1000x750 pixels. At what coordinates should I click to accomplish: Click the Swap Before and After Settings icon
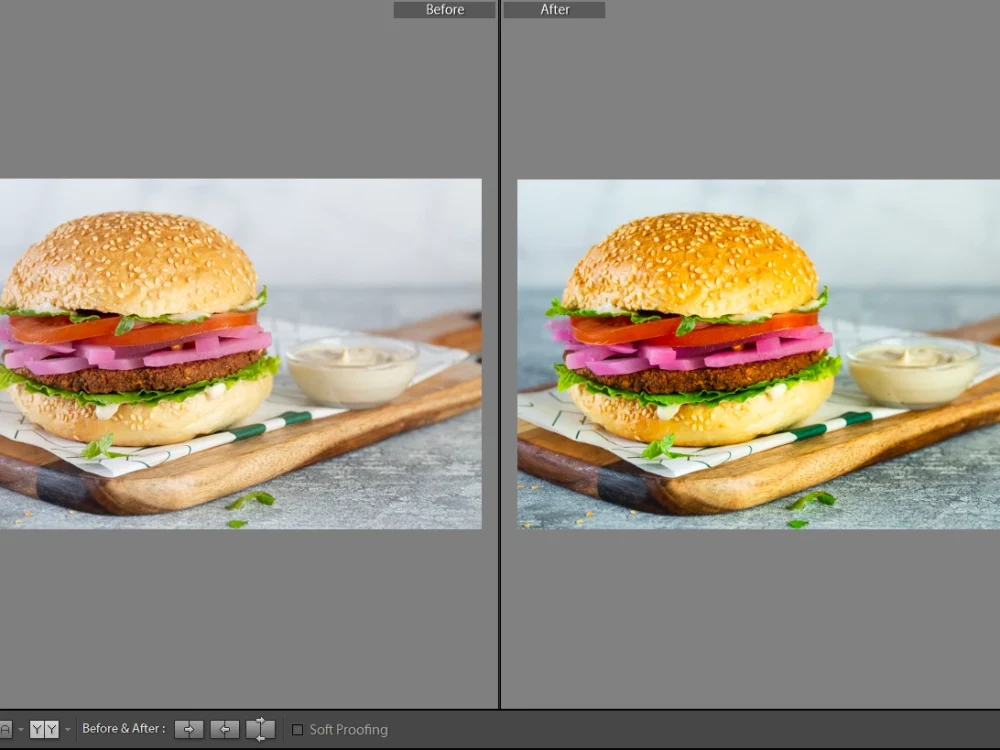coord(260,729)
